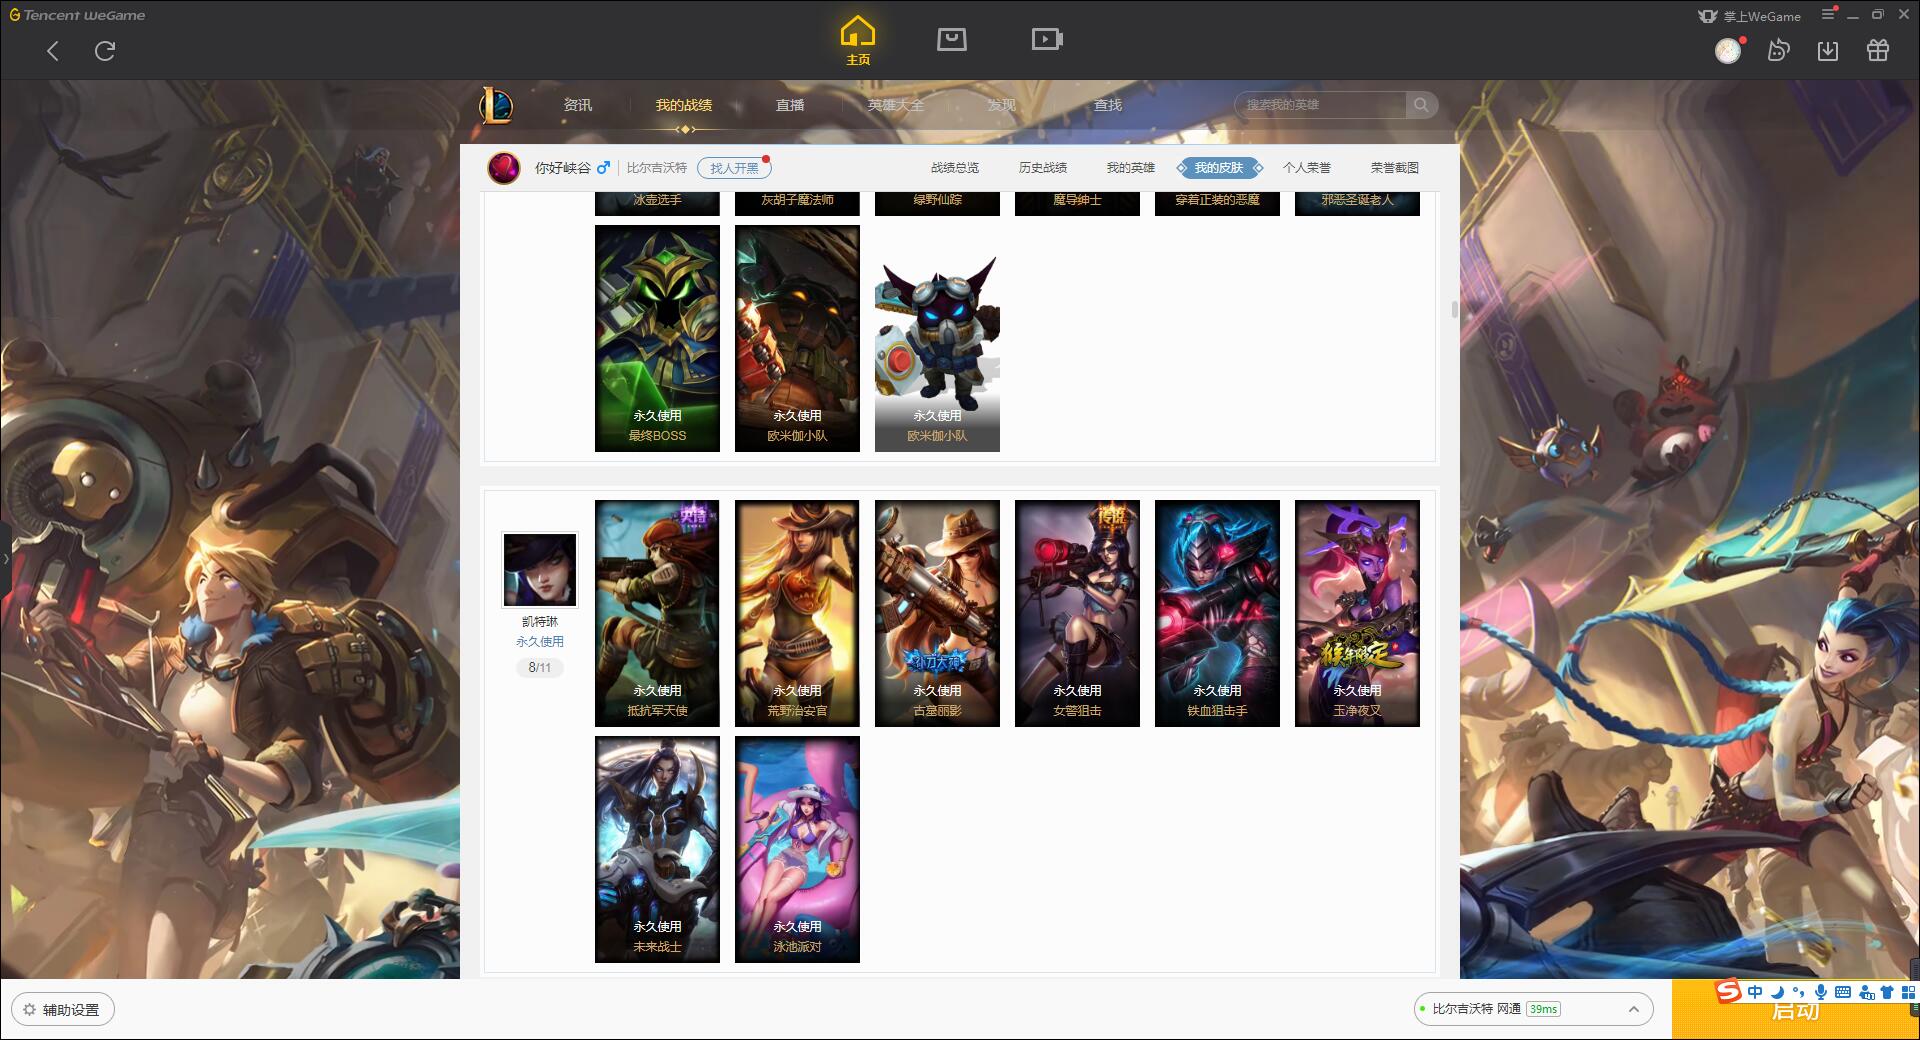
Task: Open the 荒野治安官 skin card
Action: [797, 613]
